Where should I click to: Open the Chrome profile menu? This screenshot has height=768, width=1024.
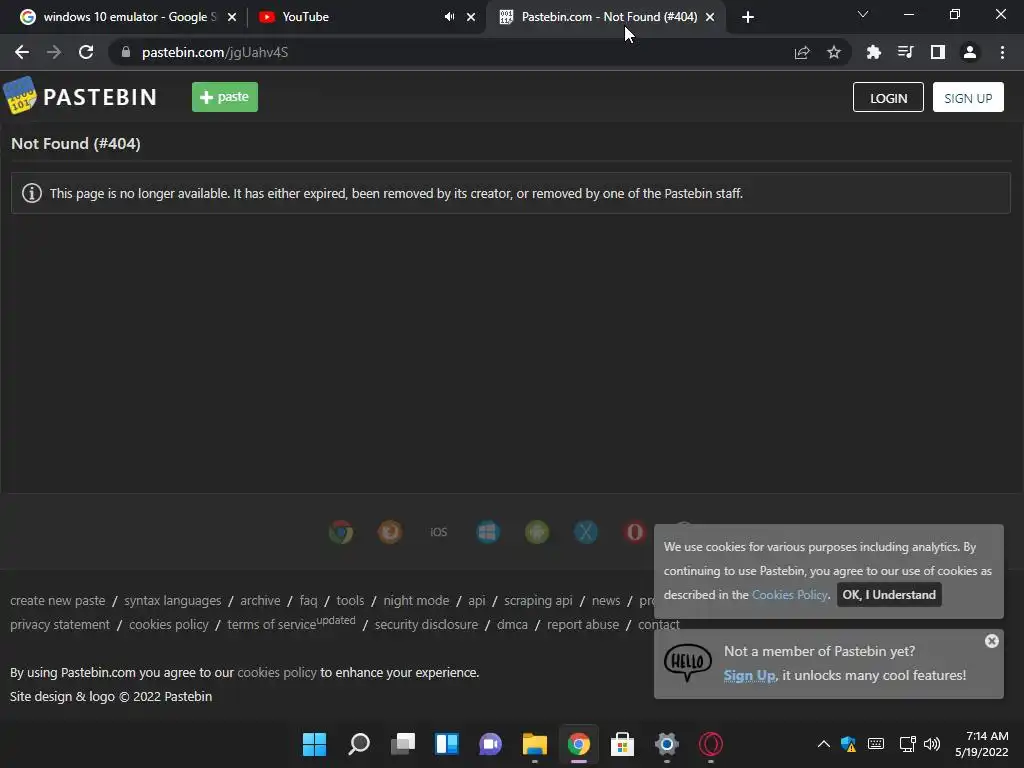point(970,52)
